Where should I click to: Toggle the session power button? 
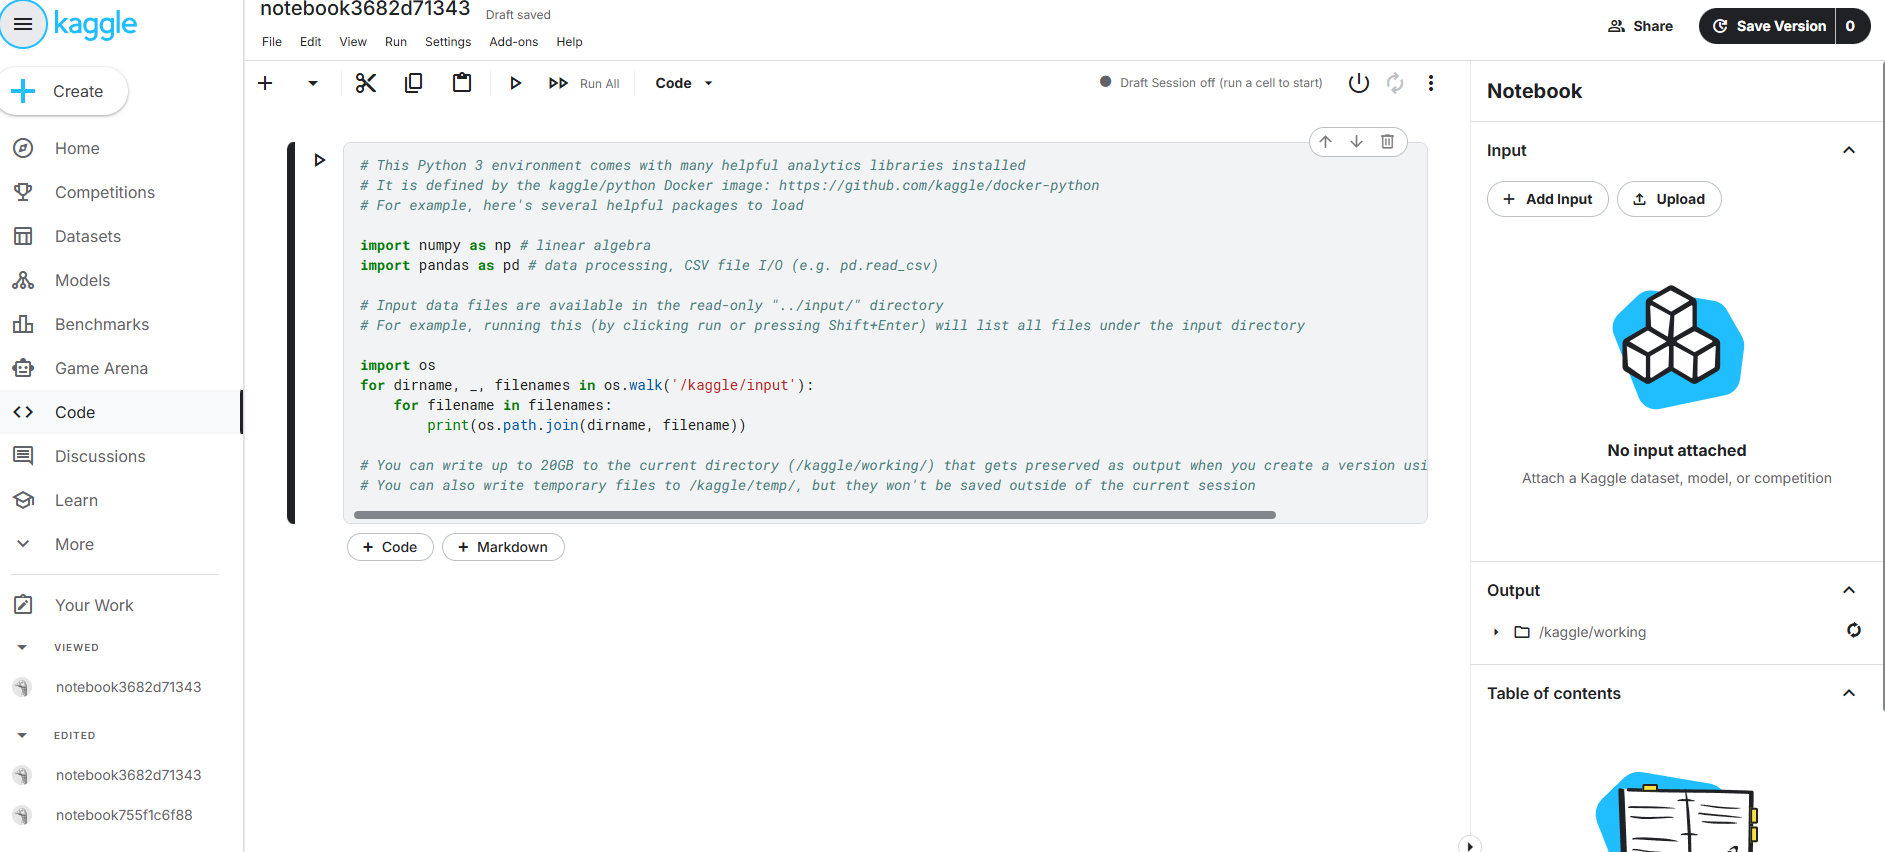pyautogui.click(x=1358, y=83)
